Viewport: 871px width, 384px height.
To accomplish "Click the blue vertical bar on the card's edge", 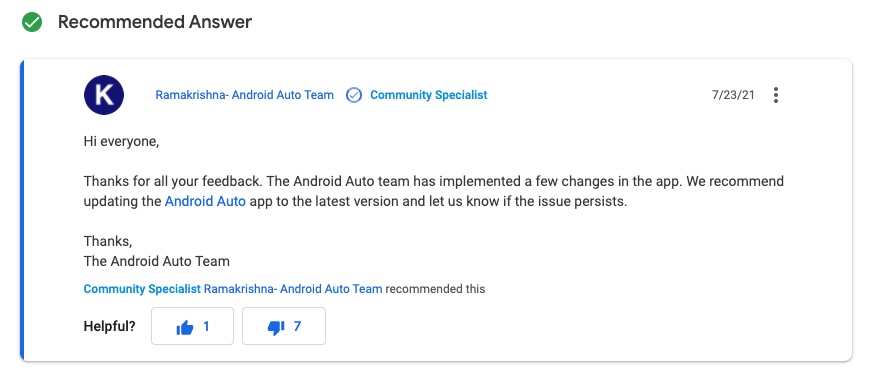I will (22, 210).
